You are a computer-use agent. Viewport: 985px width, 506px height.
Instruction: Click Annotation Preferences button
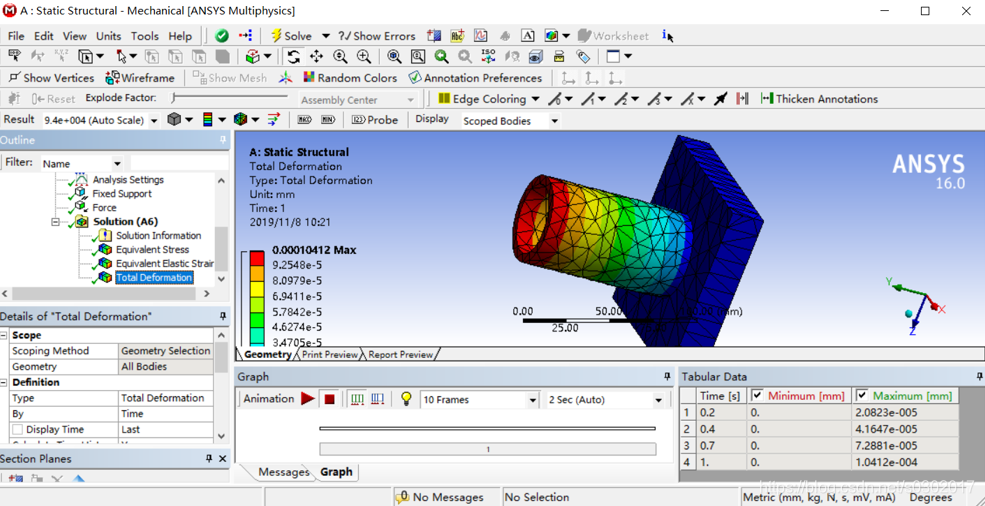pyautogui.click(x=475, y=78)
